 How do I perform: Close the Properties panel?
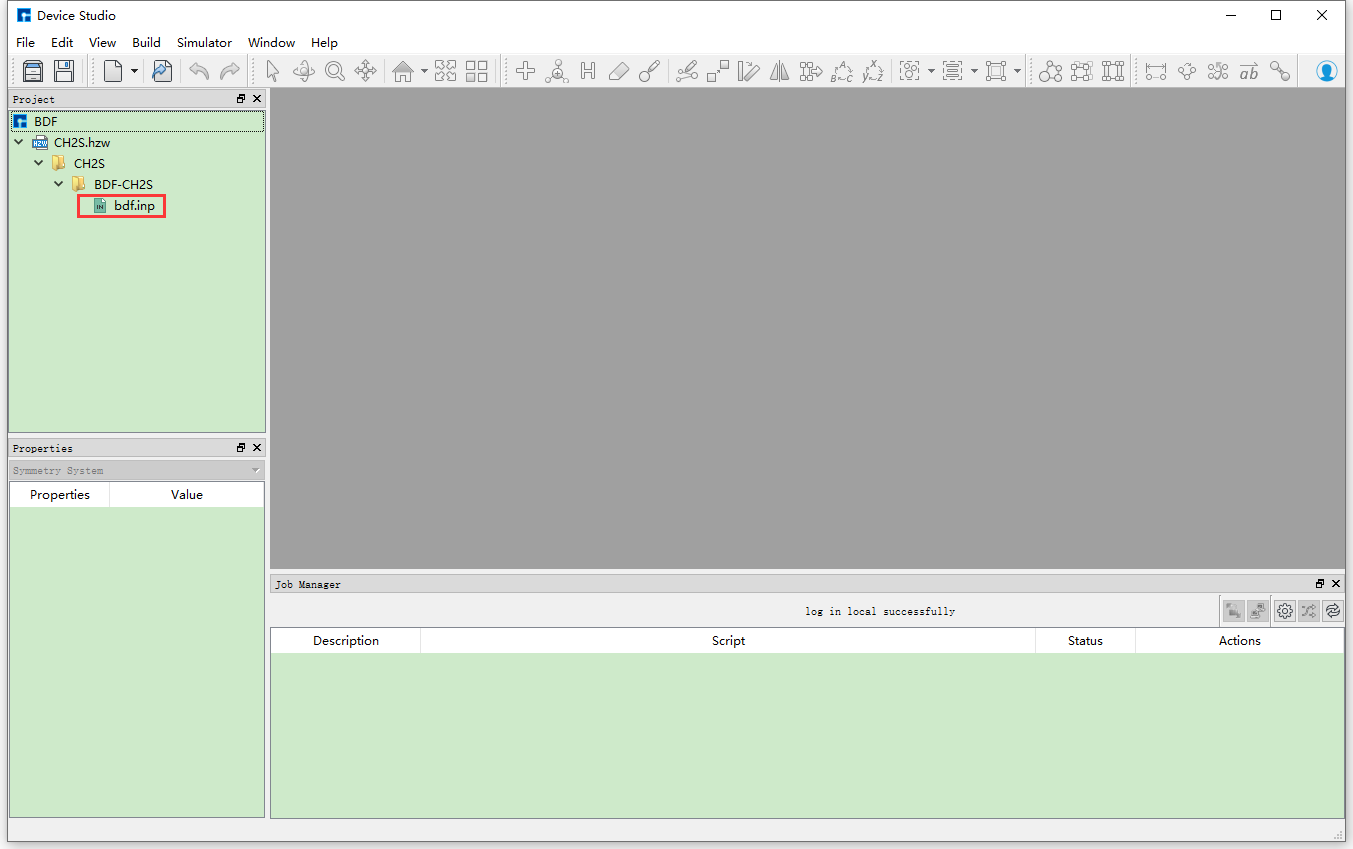tap(257, 448)
